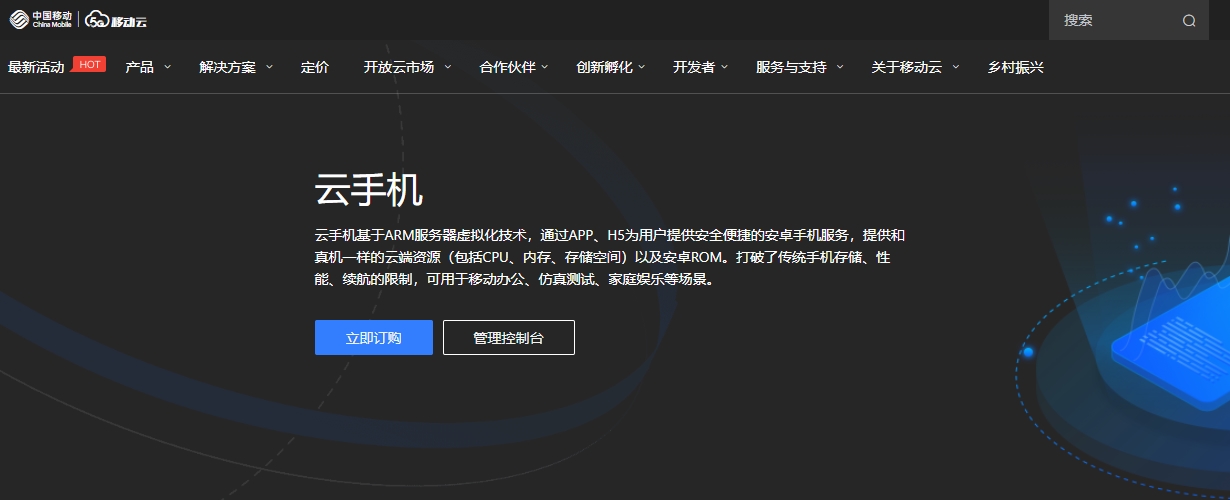The image size is (1230, 500).
Task: Open the 合作伙伴 menu
Action: (x=507, y=67)
